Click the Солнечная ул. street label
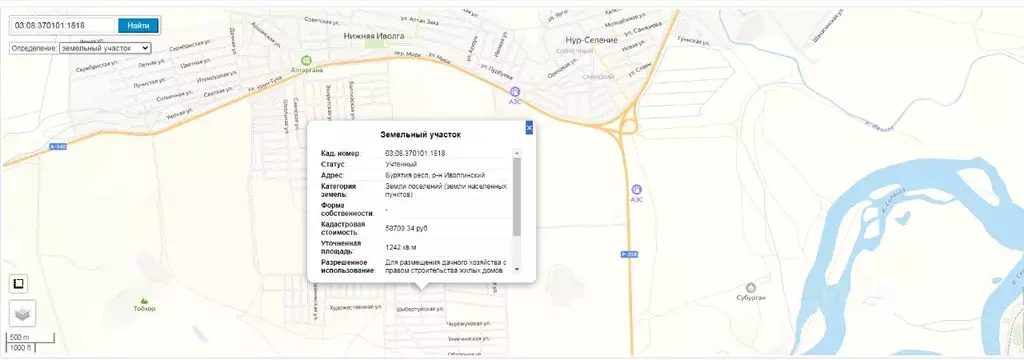Viewport: 1024px width, 360px height. click(174, 96)
